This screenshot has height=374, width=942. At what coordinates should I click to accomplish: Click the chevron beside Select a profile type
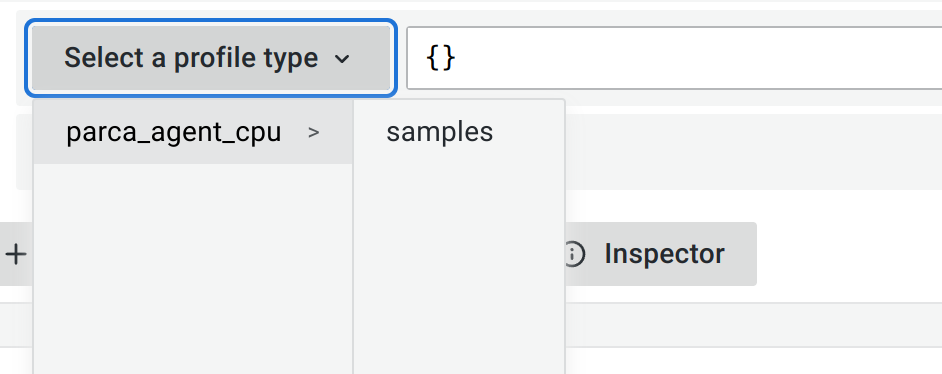point(342,59)
